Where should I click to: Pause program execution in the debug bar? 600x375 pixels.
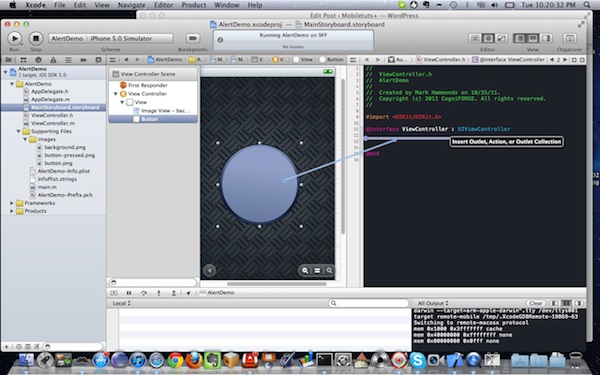pos(129,293)
